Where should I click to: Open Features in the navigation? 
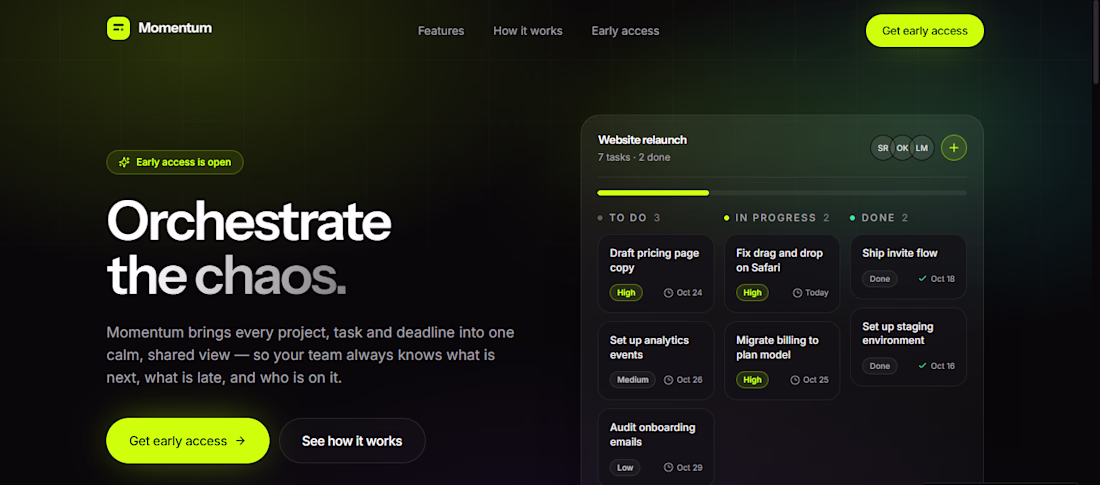[441, 31]
